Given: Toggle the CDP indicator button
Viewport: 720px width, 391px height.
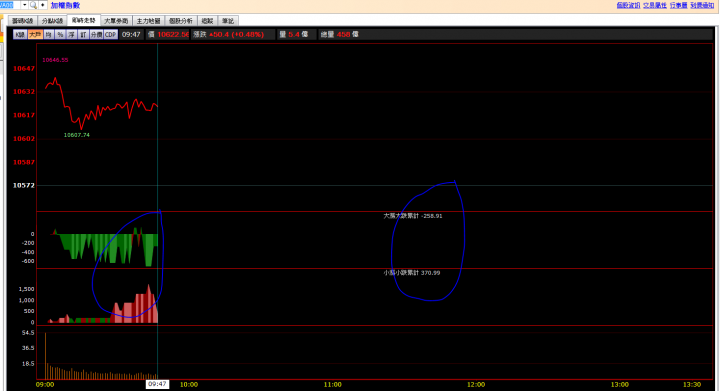Looking at the screenshot, I should [x=111, y=34].
